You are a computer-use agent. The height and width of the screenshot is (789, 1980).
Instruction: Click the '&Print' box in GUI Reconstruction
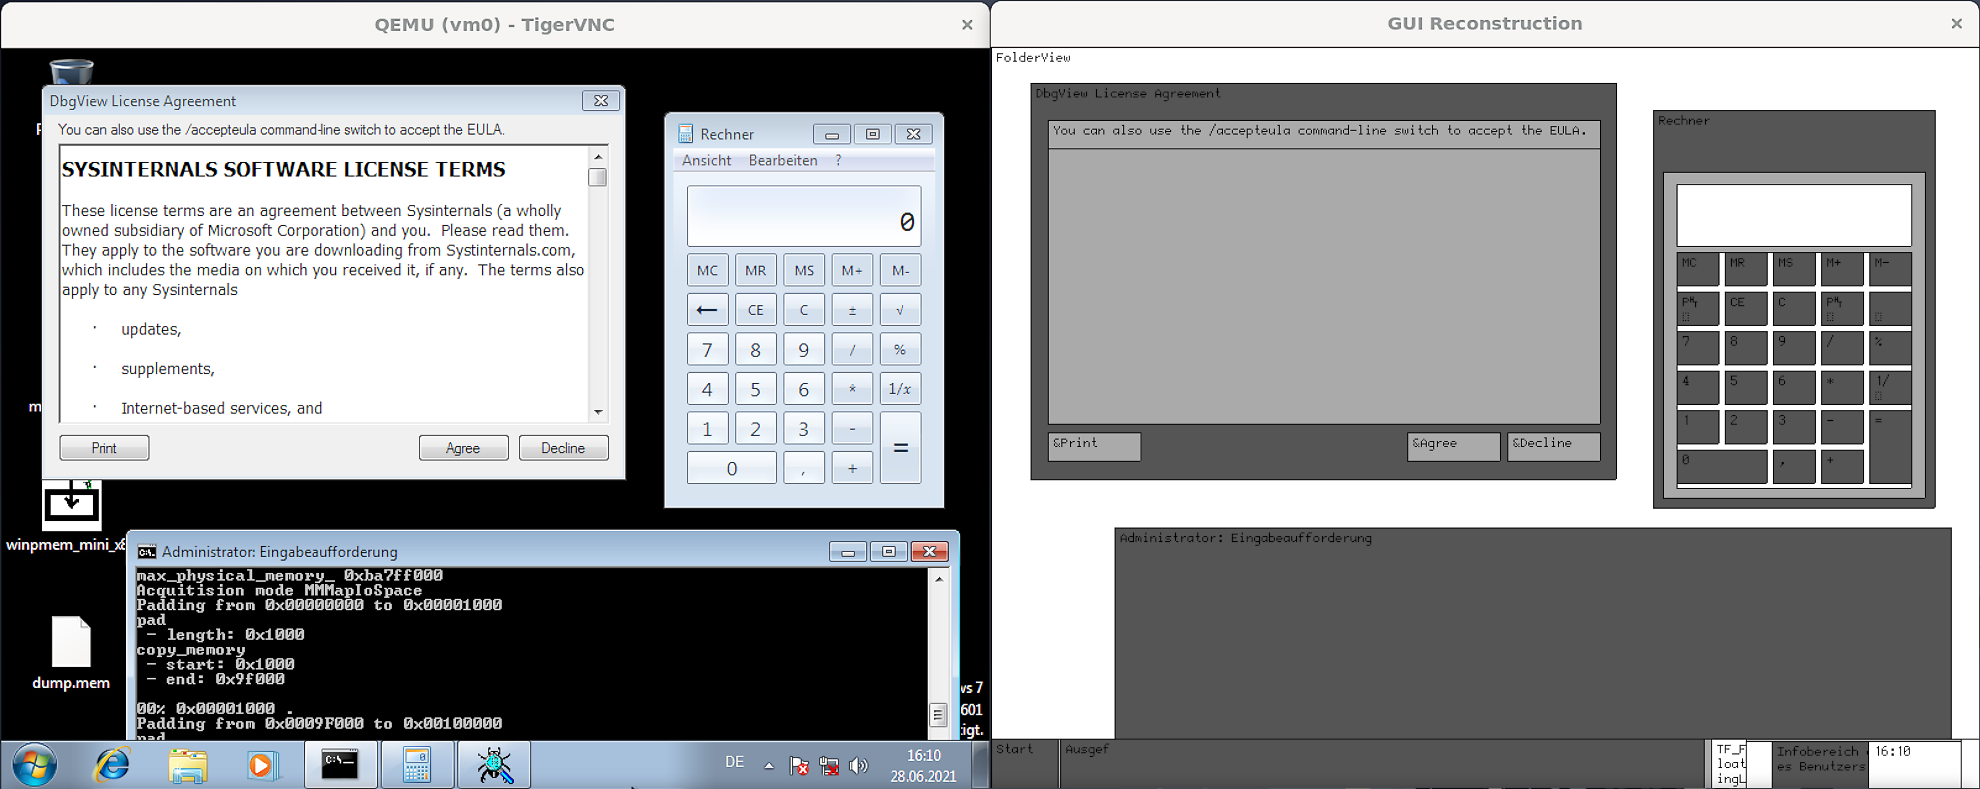click(x=1094, y=446)
